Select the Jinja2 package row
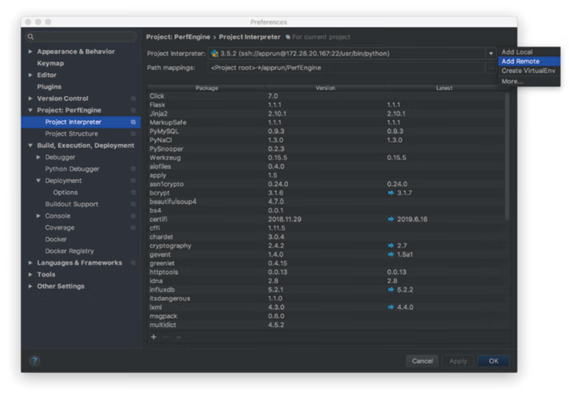The image size is (569, 396). tap(326, 114)
